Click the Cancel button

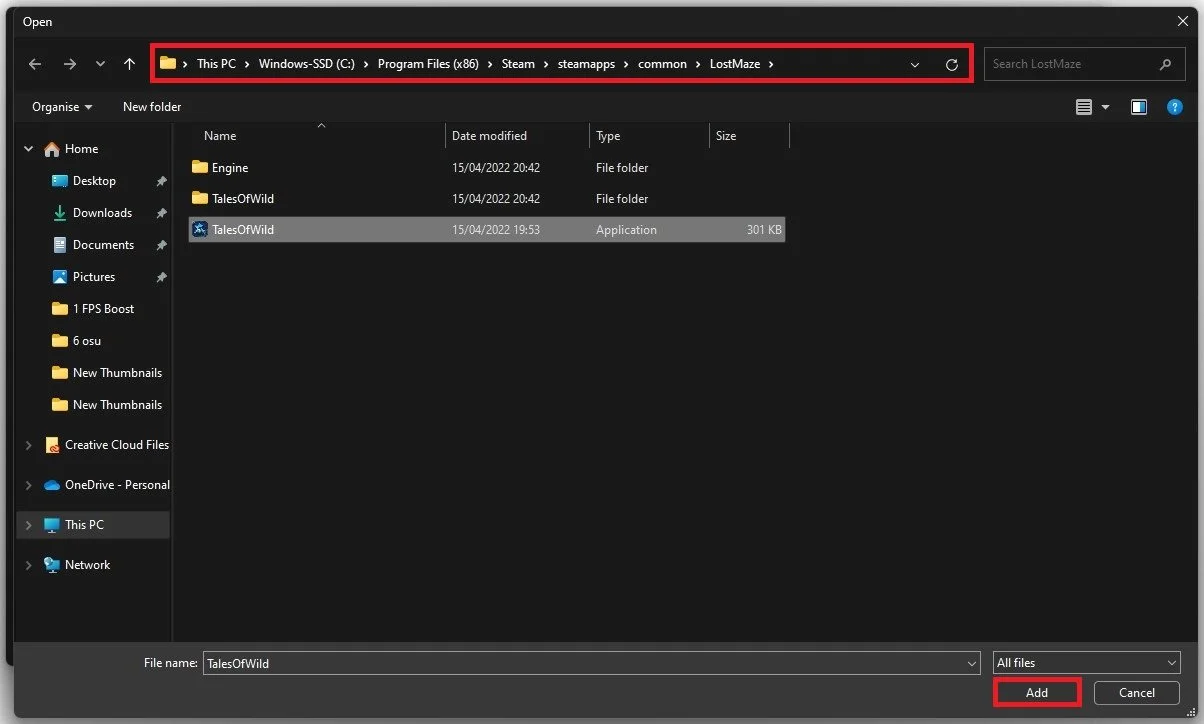click(1137, 692)
